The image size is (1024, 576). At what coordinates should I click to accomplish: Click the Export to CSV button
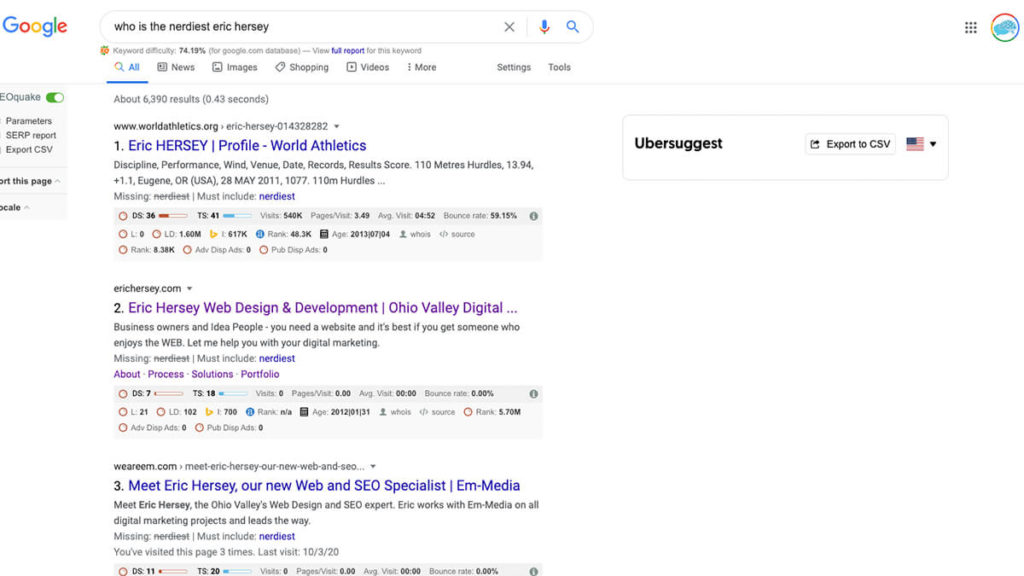coord(850,144)
